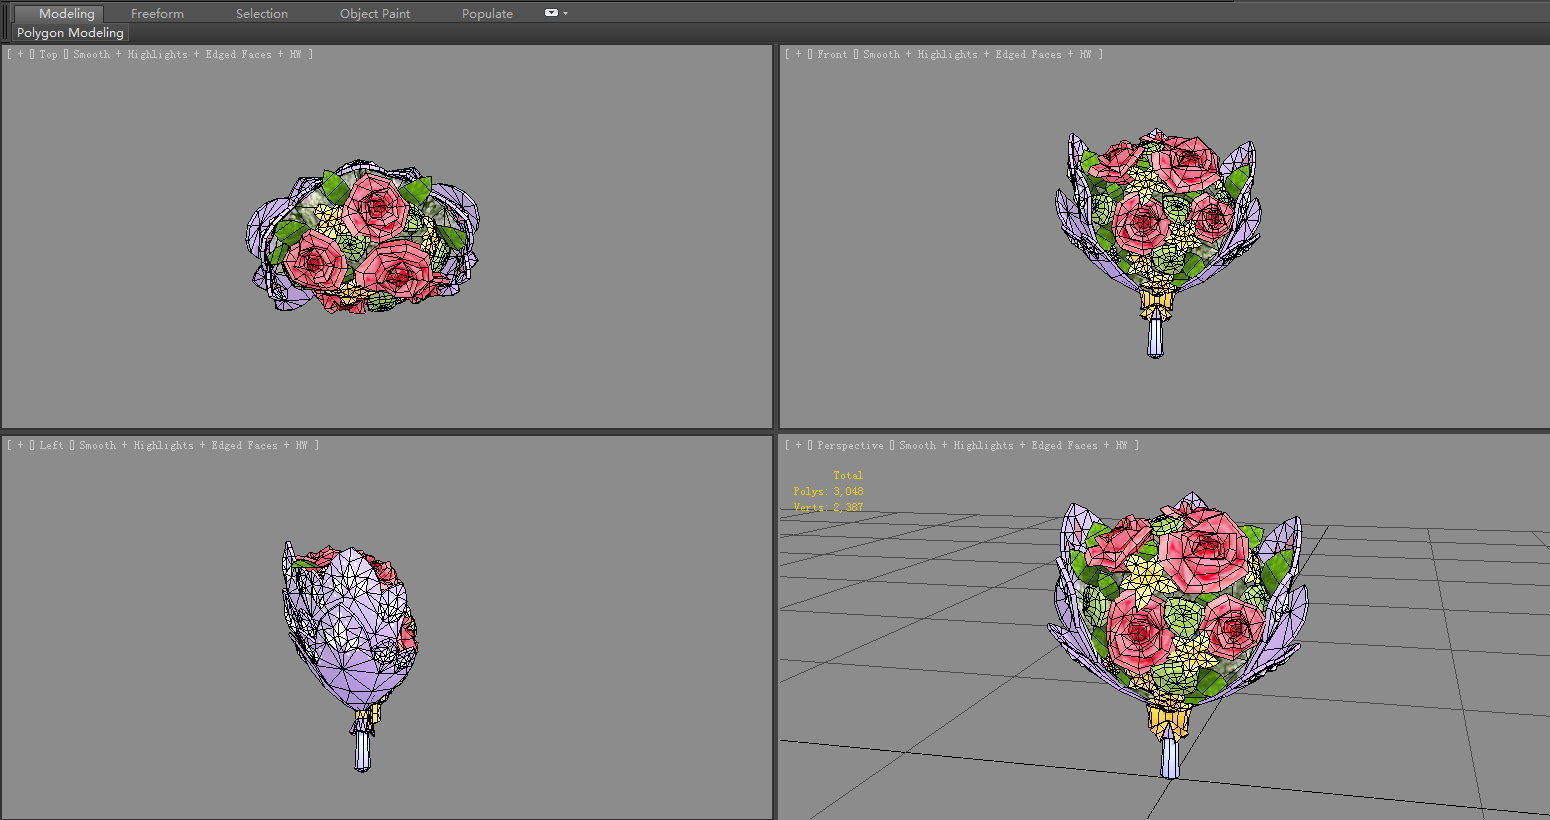Open the Top viewport shading label menu

187,54
